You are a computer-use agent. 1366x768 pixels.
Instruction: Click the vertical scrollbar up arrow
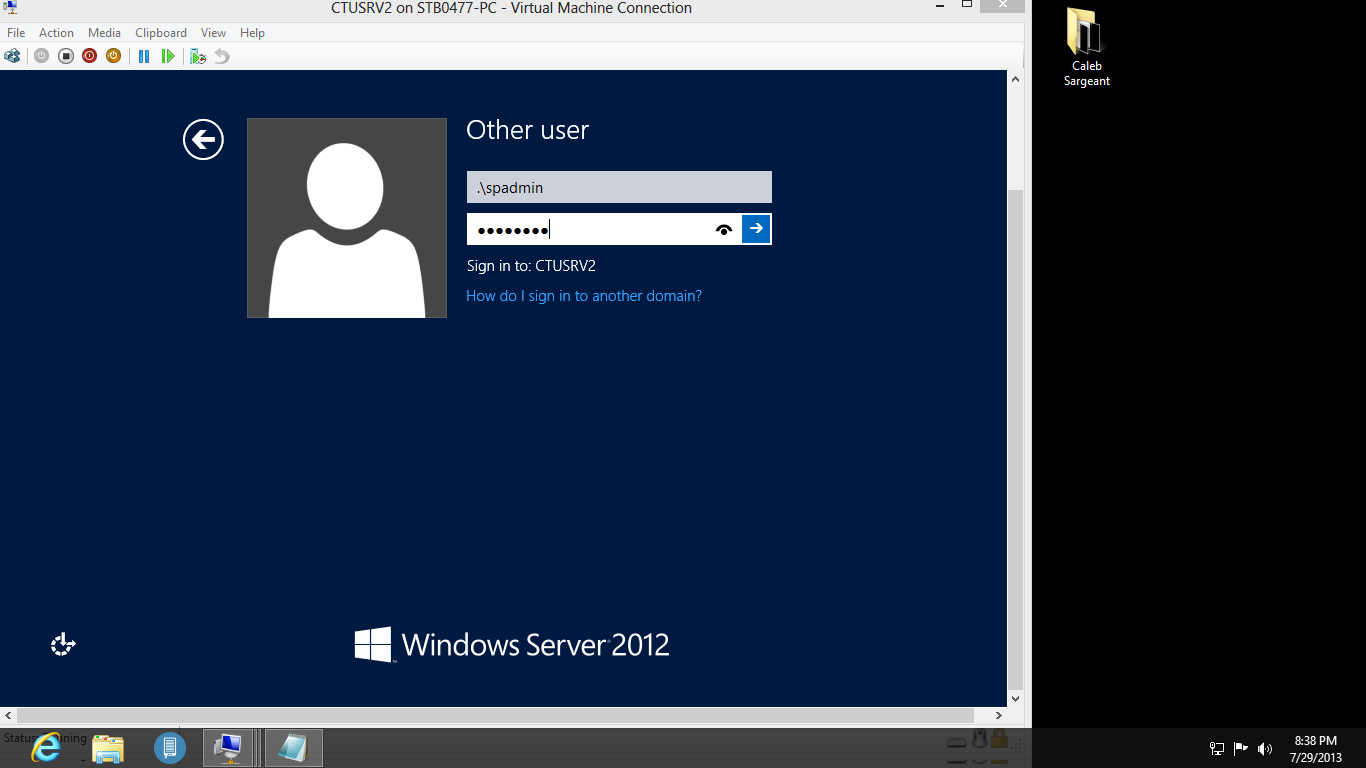(1015, 79)
